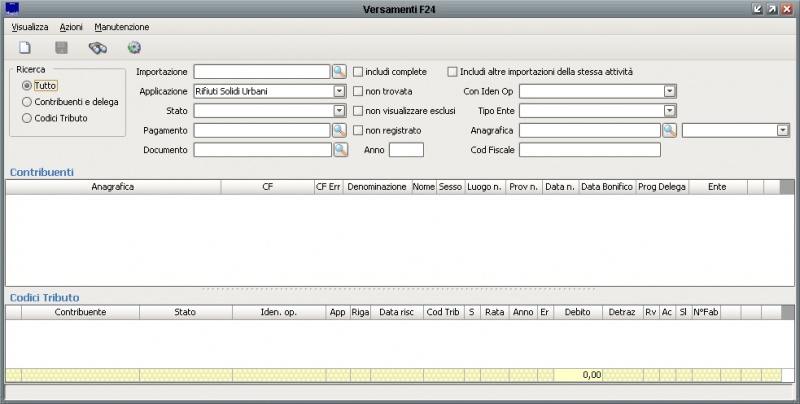Screen dimensions: 800x404
Task: Open the Manutenzione menu
Action: tap(122, 27)
